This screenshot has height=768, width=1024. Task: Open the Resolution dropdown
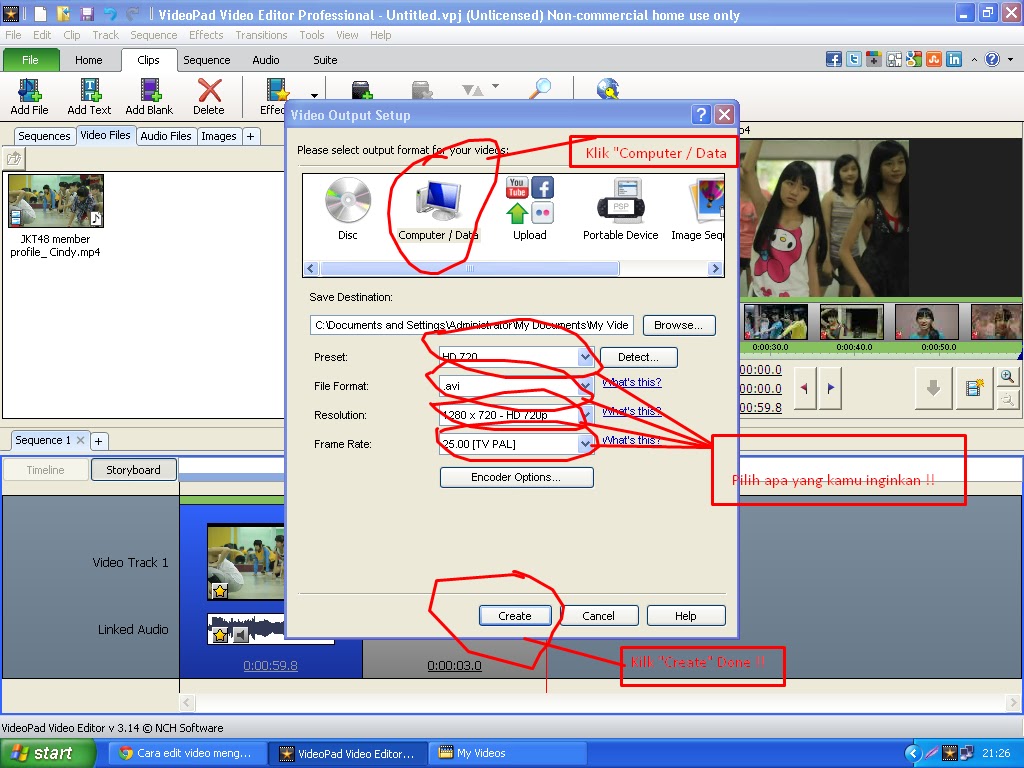click(x=585, y=415)
